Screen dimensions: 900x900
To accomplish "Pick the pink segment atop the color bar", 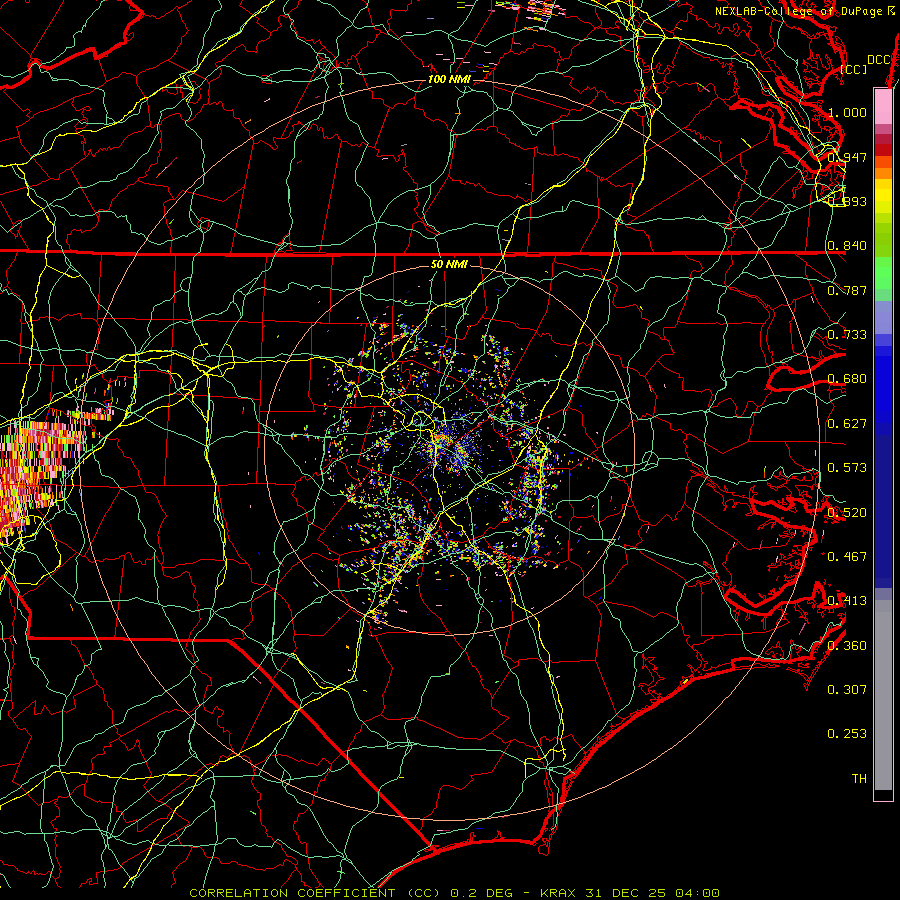I will tap(883, 106).
